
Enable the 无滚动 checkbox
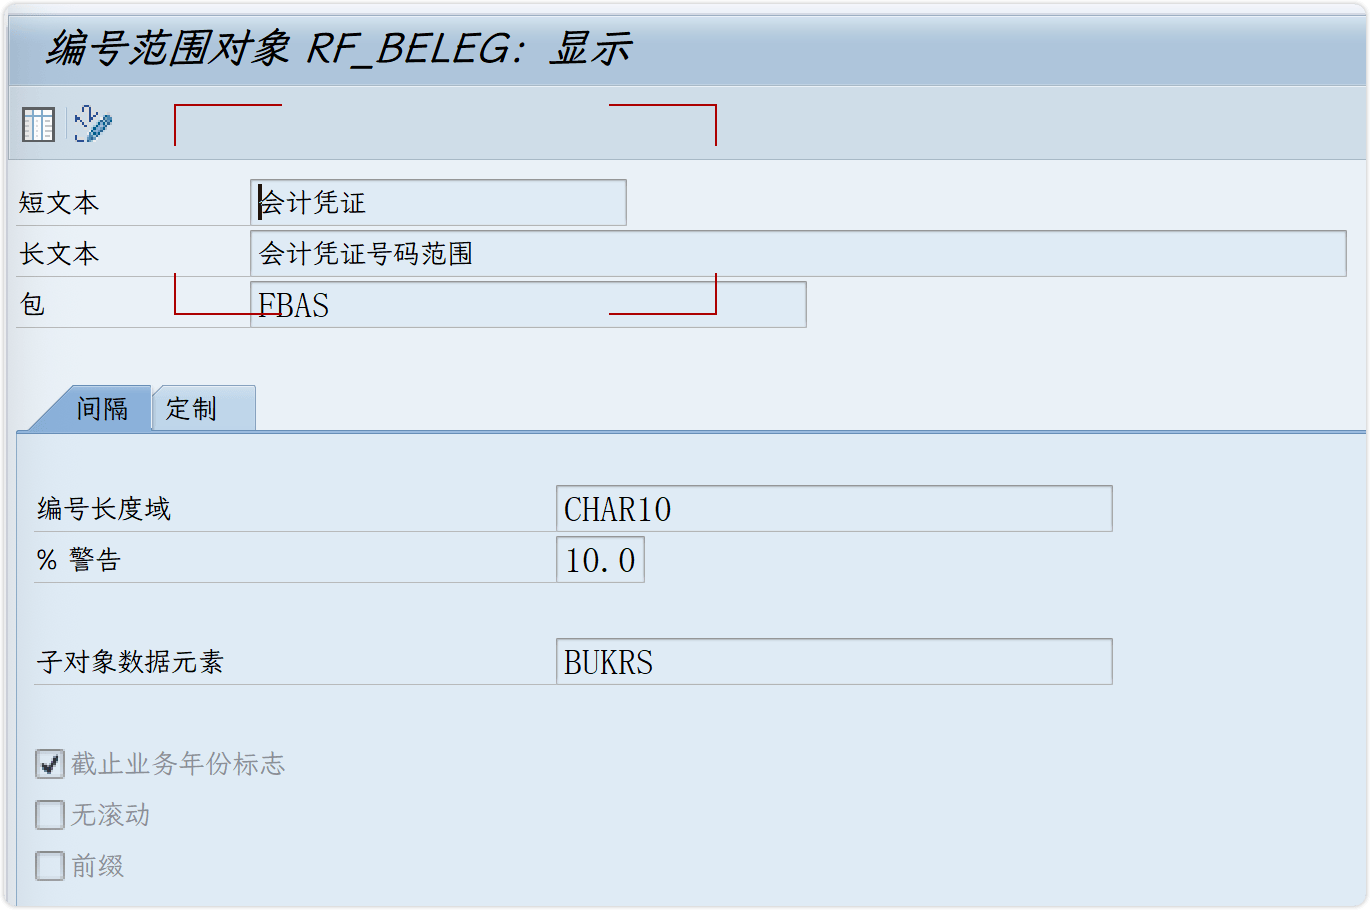click(x=49, y=814)
